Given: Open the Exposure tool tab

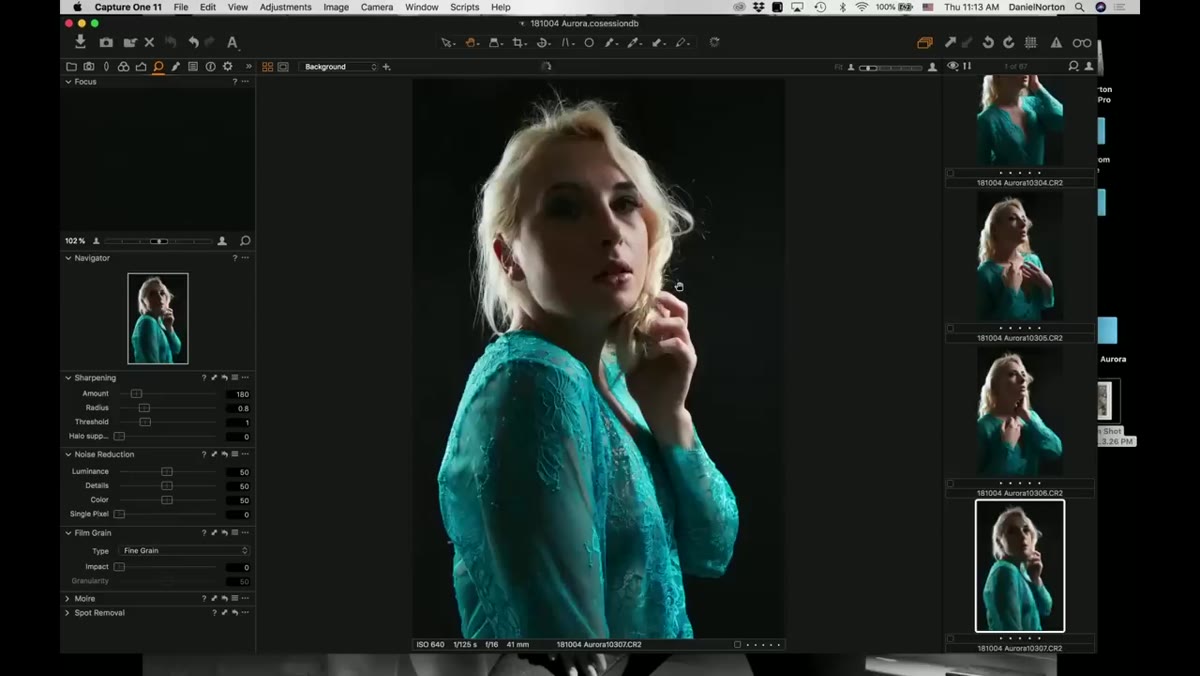Looking at the screenshot, I should 141,66.
